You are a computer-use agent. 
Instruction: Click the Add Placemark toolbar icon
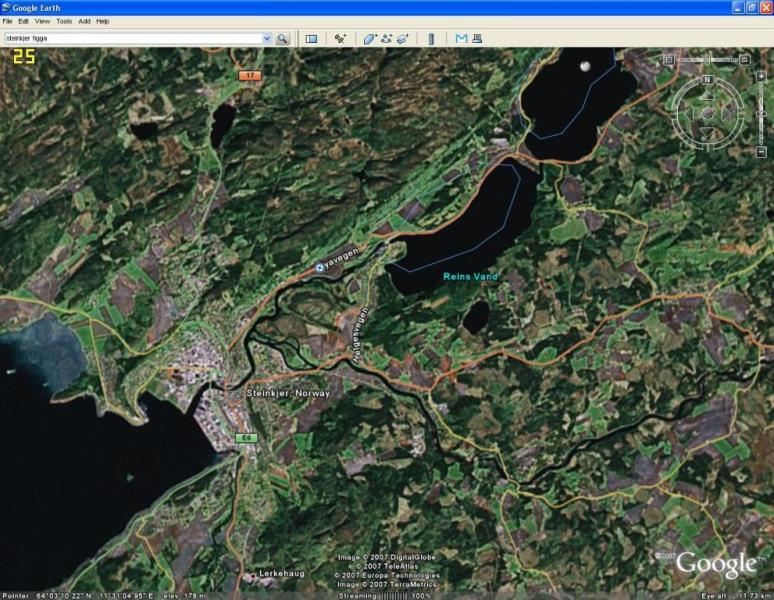[340, 38]
